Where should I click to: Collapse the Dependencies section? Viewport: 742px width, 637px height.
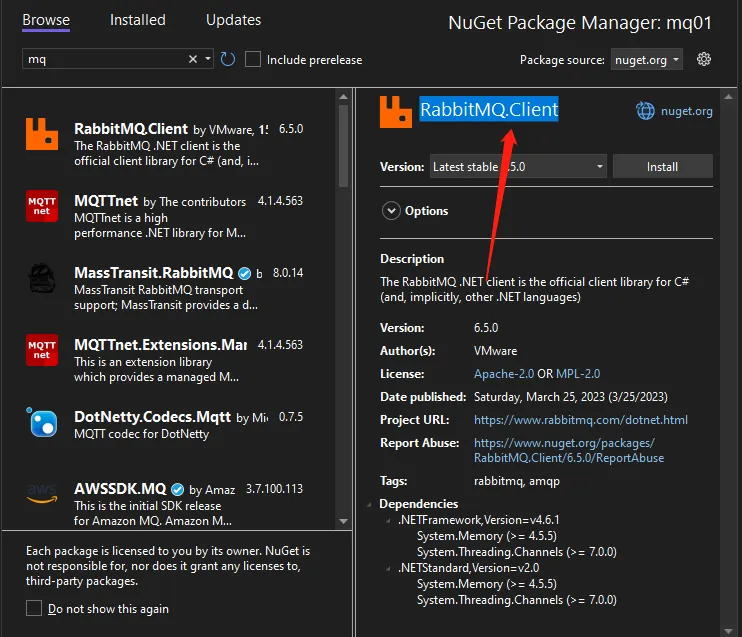pos(369,504)
